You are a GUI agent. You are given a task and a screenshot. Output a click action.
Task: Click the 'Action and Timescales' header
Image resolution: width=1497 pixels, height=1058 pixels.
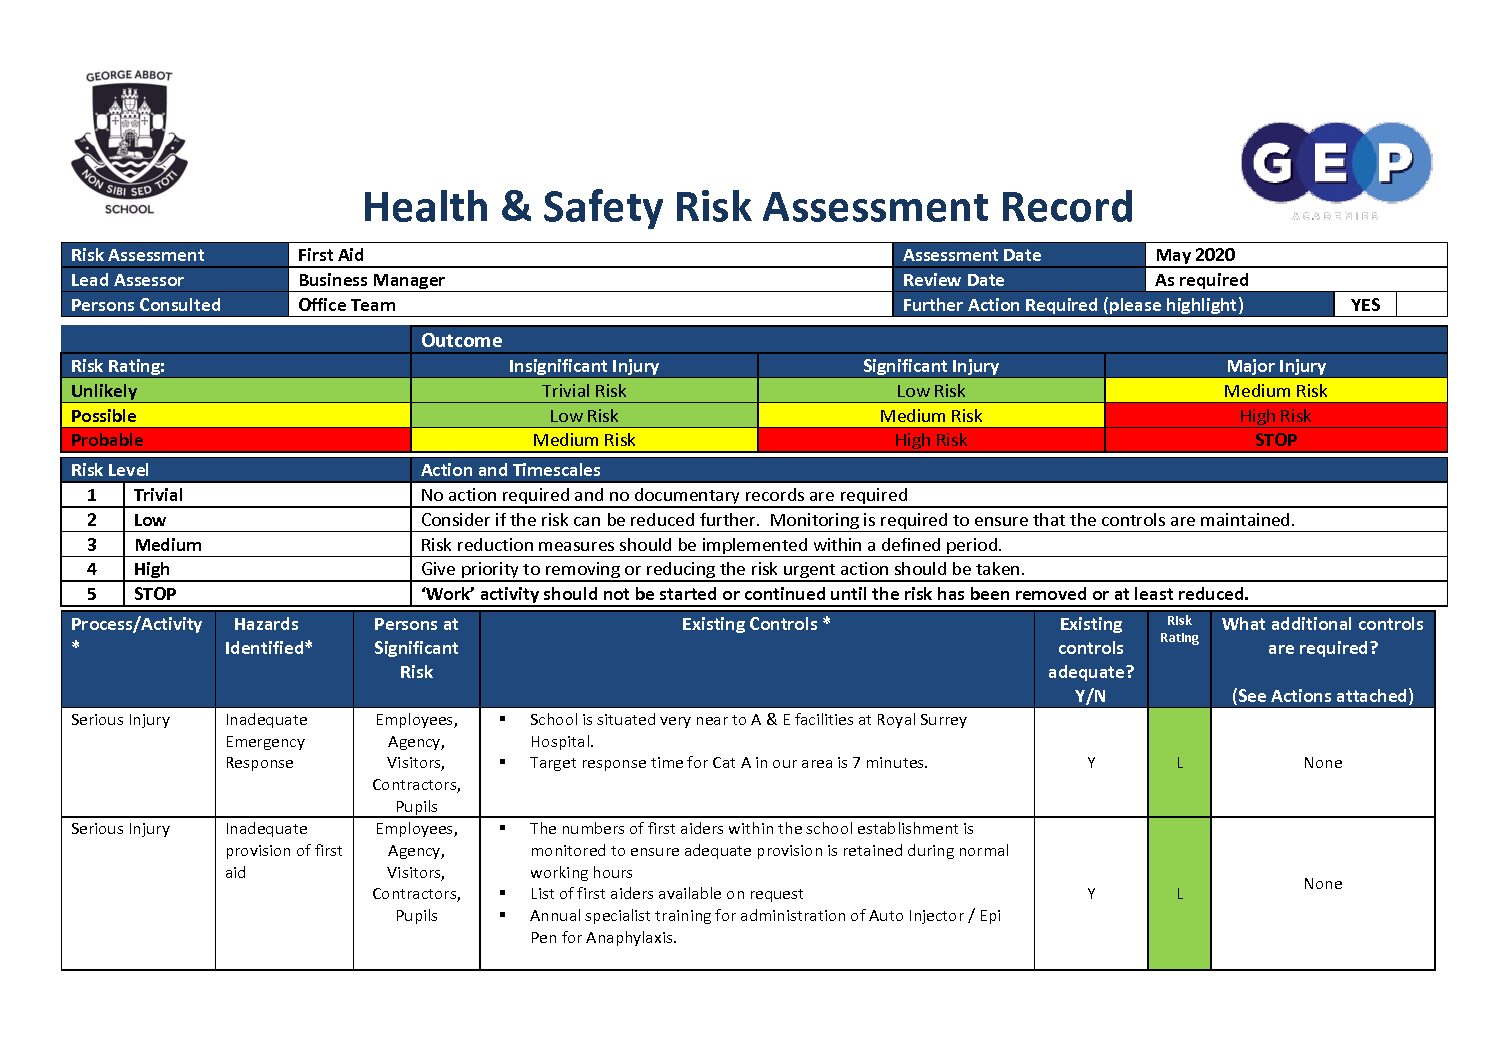510,470
